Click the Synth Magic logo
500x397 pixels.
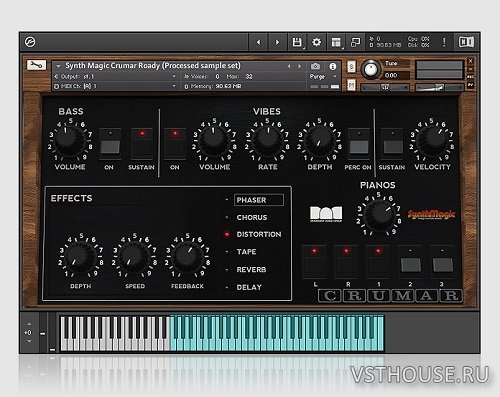click(x=431, y=215)
